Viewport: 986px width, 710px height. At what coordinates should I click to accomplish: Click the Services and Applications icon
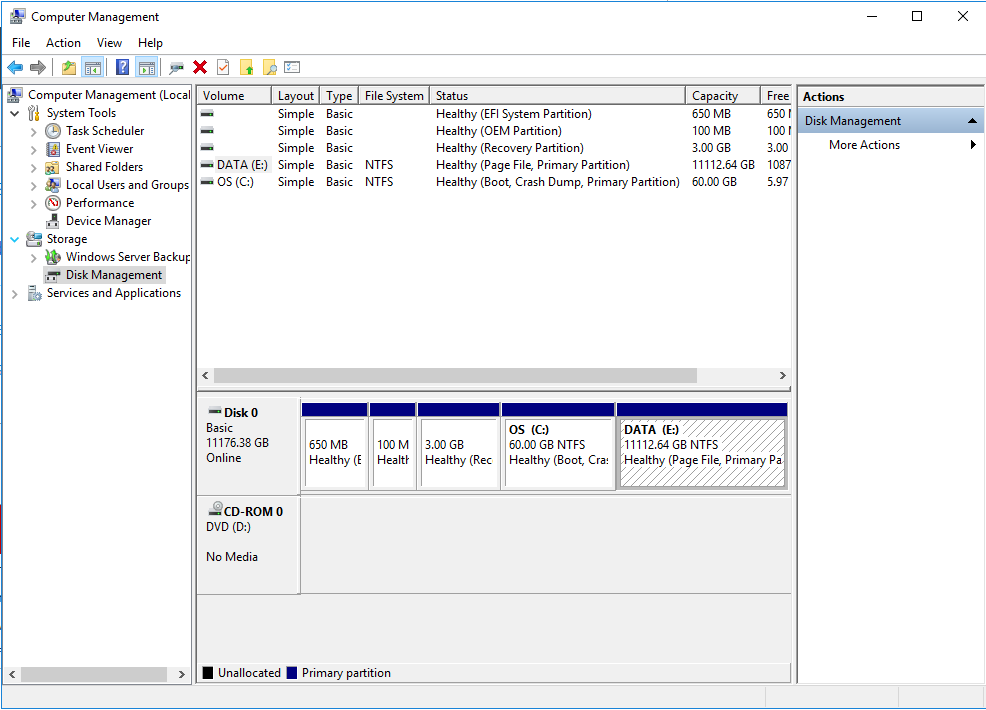pyautogui.click(x=34, y=293)
